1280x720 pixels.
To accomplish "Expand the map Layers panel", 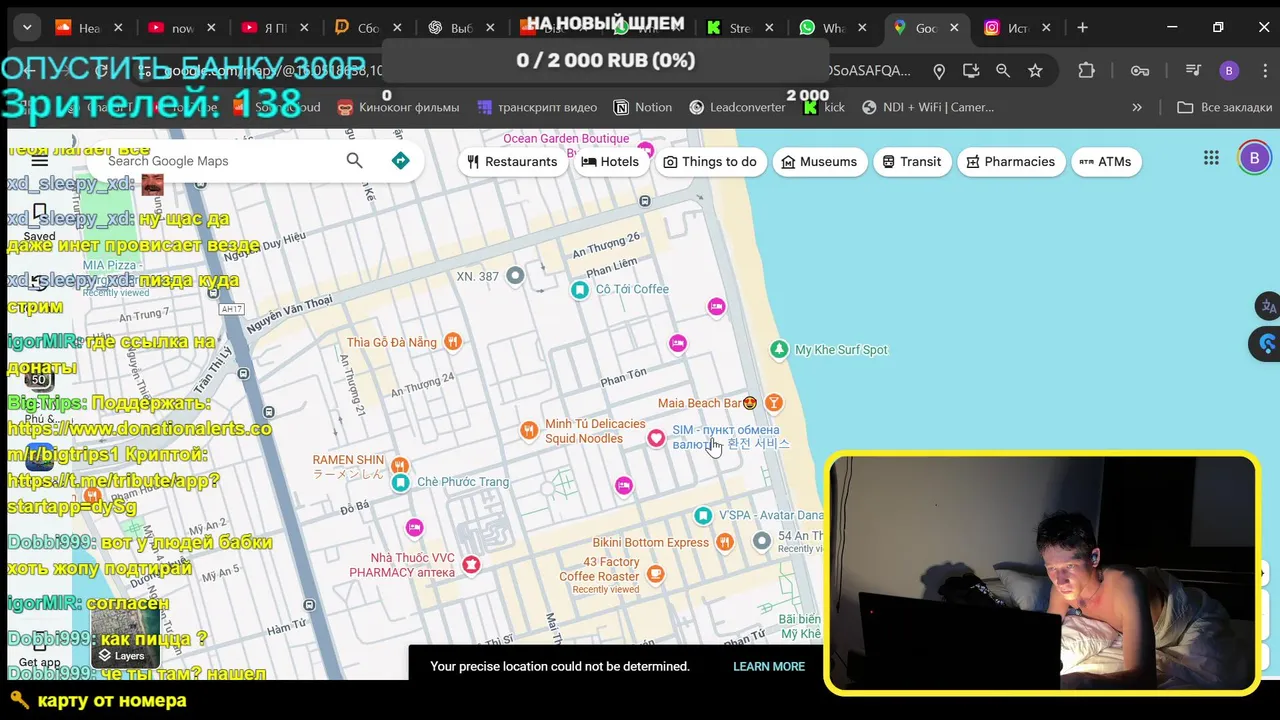I will tap(125, 640).
